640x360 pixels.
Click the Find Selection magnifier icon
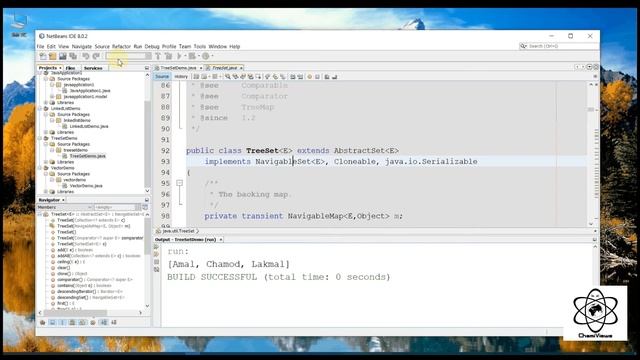tap(228, 77)
